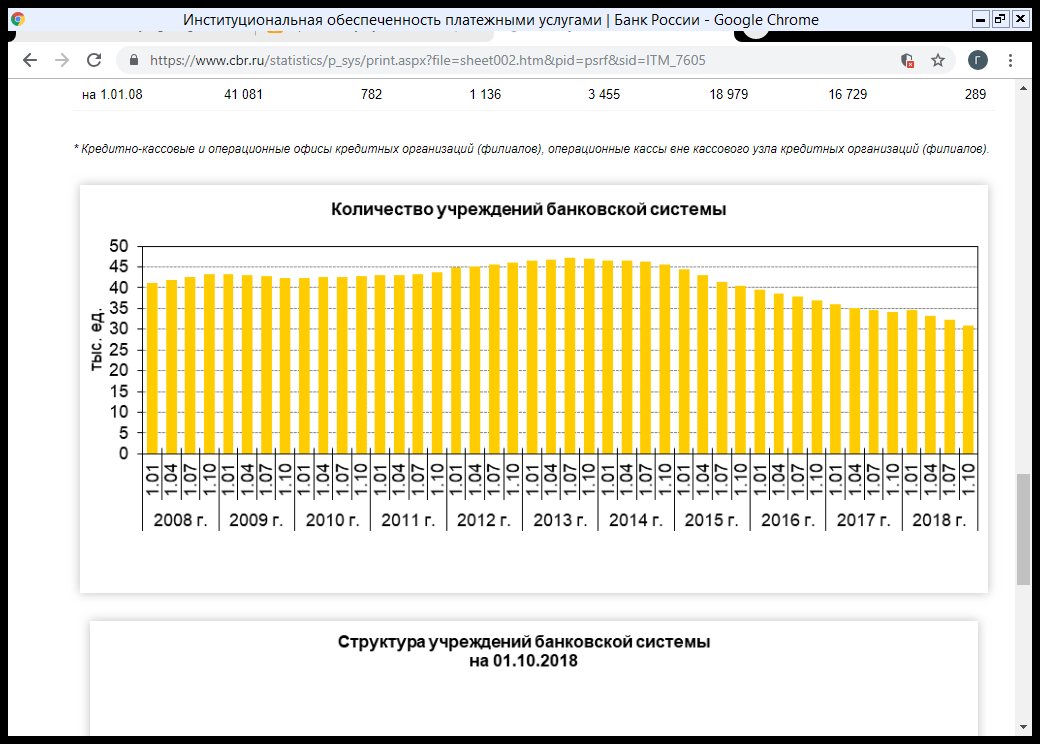Click the '2013 г.' axis label
Image resolution: width=1040 pixels, height=744 pixels.
[560, 521]
